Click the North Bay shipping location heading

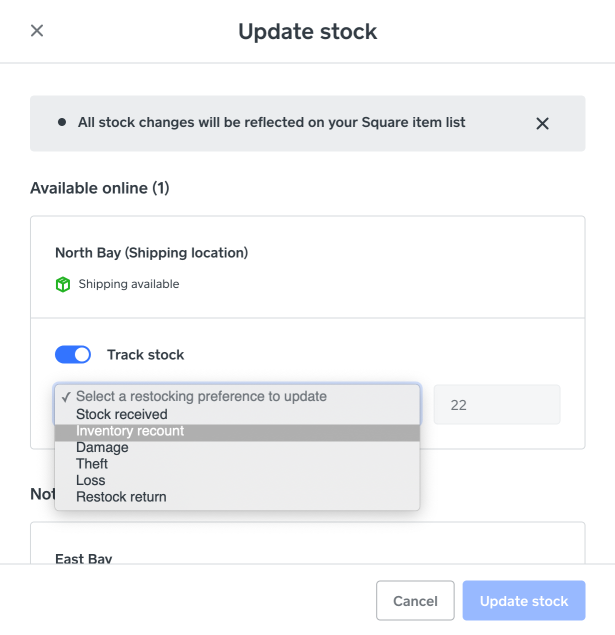[151, 252]
